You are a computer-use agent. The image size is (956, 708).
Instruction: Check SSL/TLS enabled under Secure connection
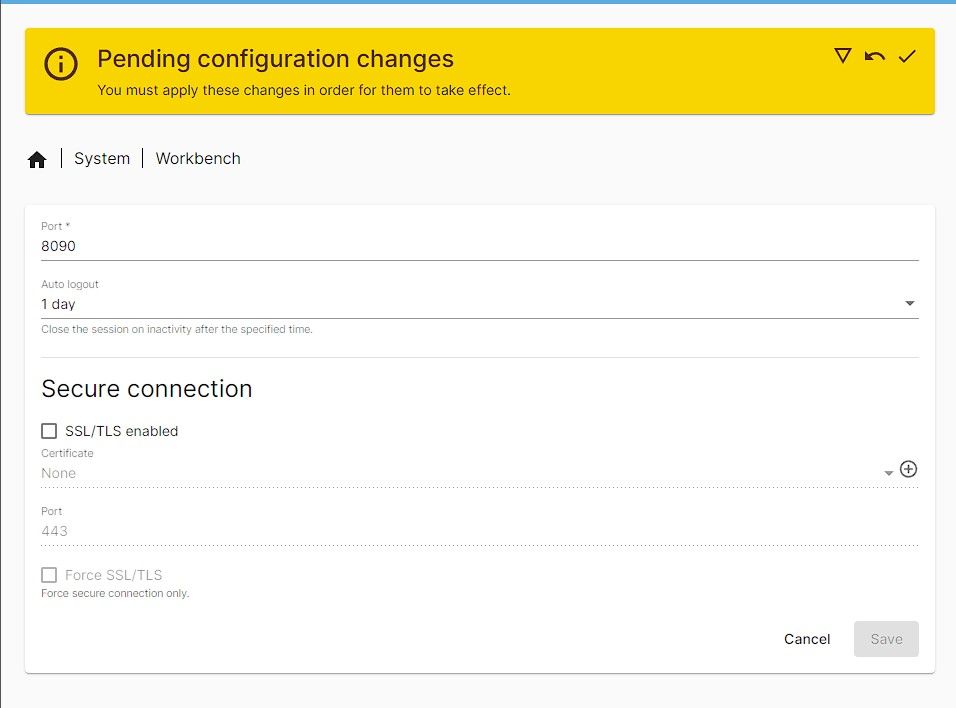coord(49,430)
